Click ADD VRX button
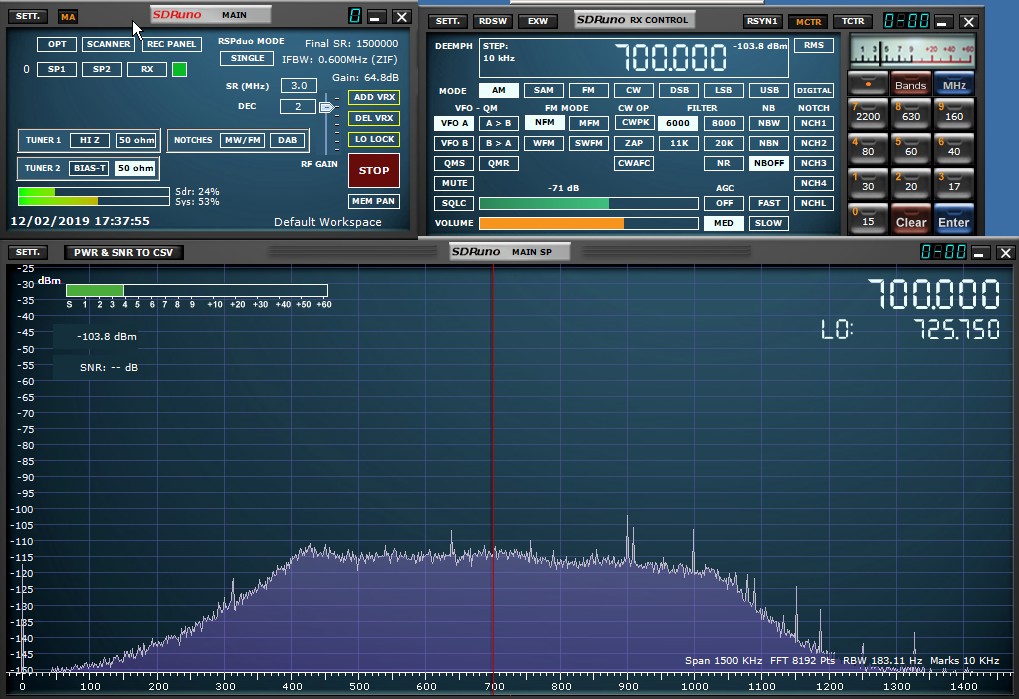 [x=374, y=97]
